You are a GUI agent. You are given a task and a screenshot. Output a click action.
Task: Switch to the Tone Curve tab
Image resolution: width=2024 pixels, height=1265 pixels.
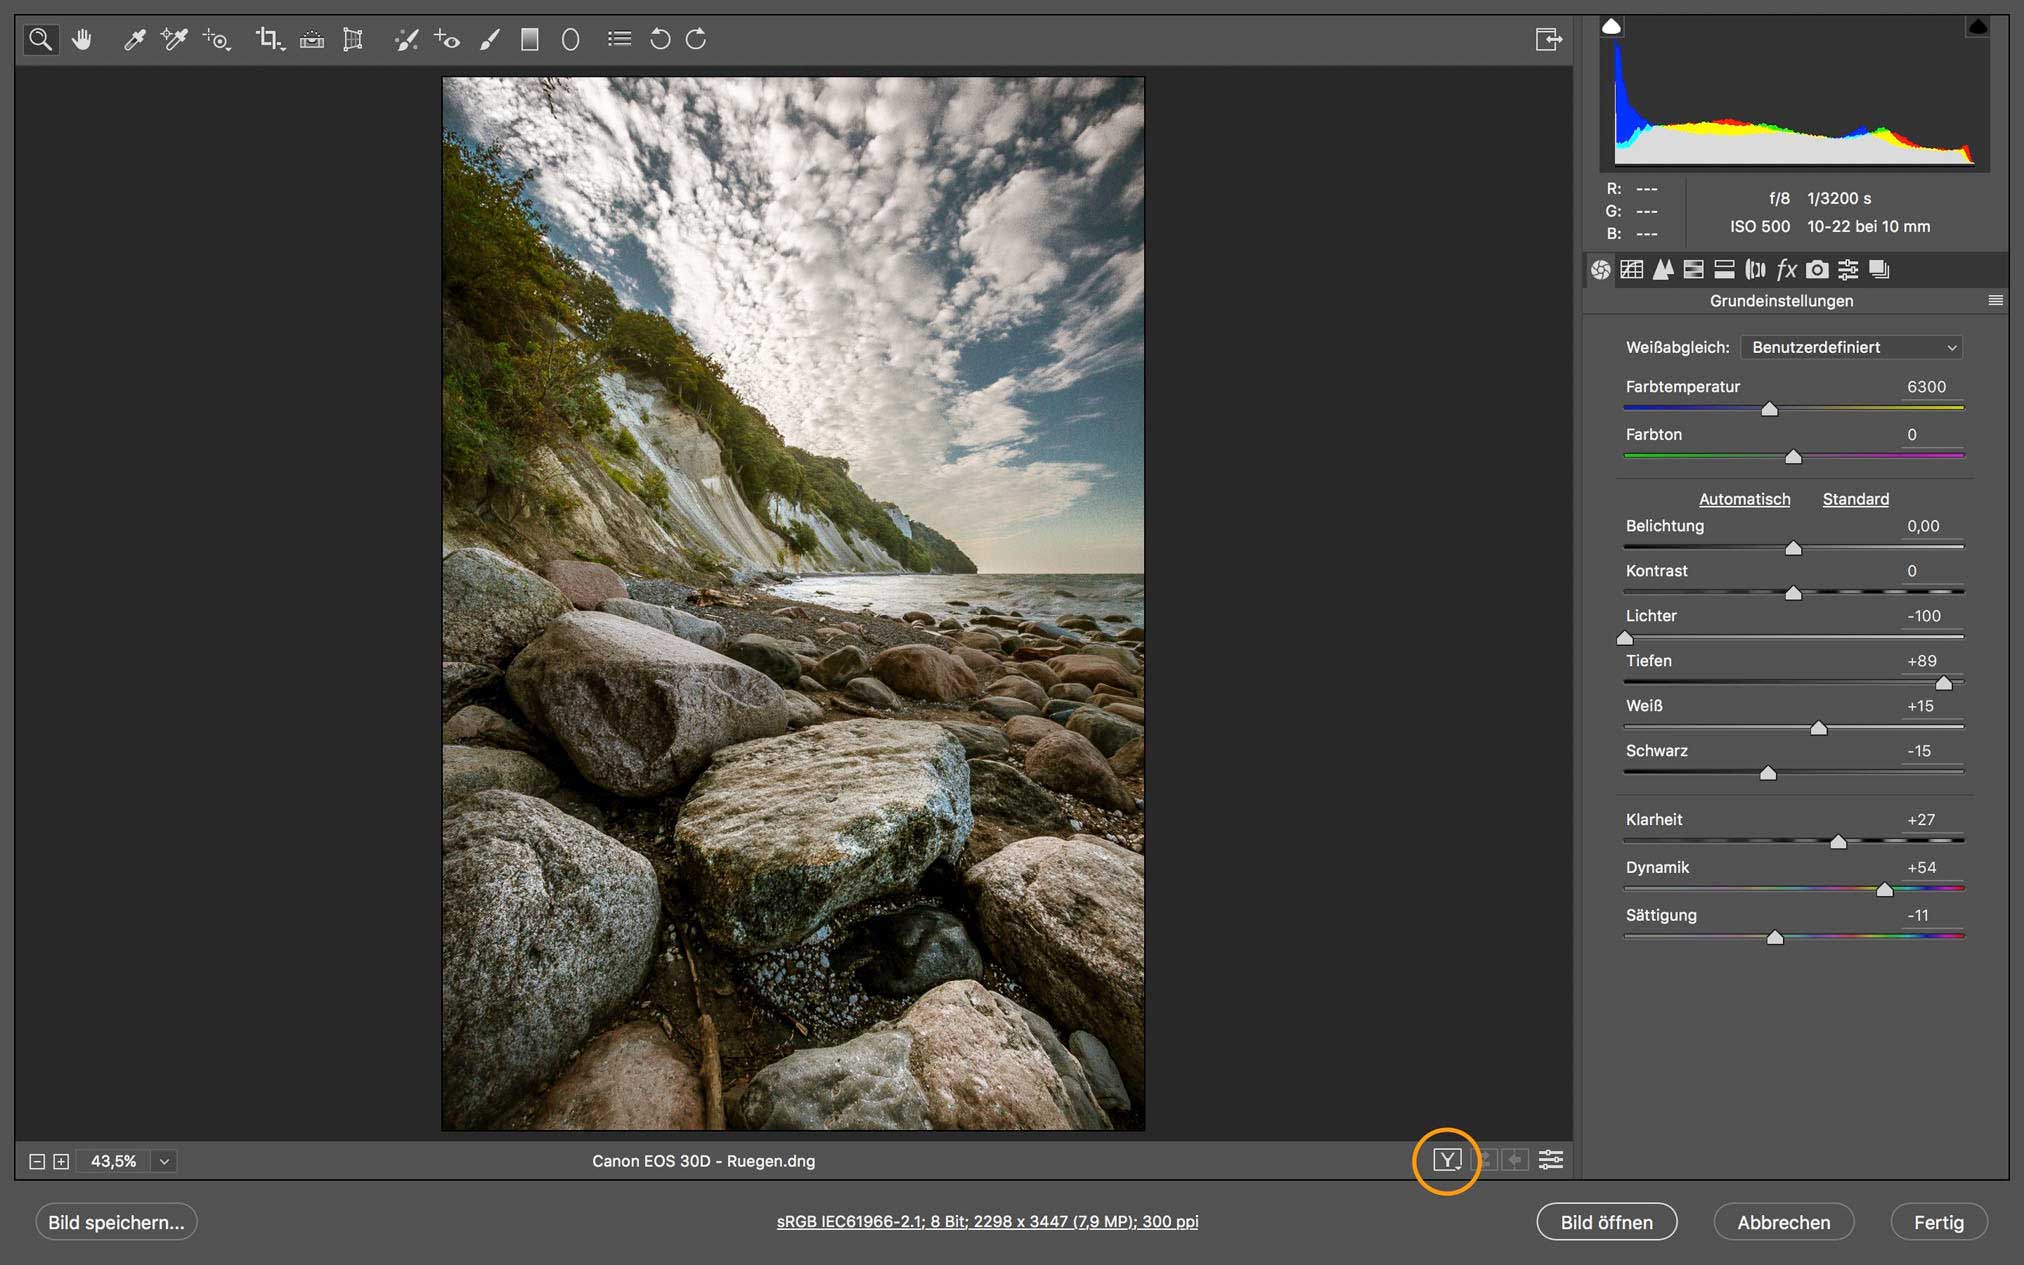click(1632, 269)
